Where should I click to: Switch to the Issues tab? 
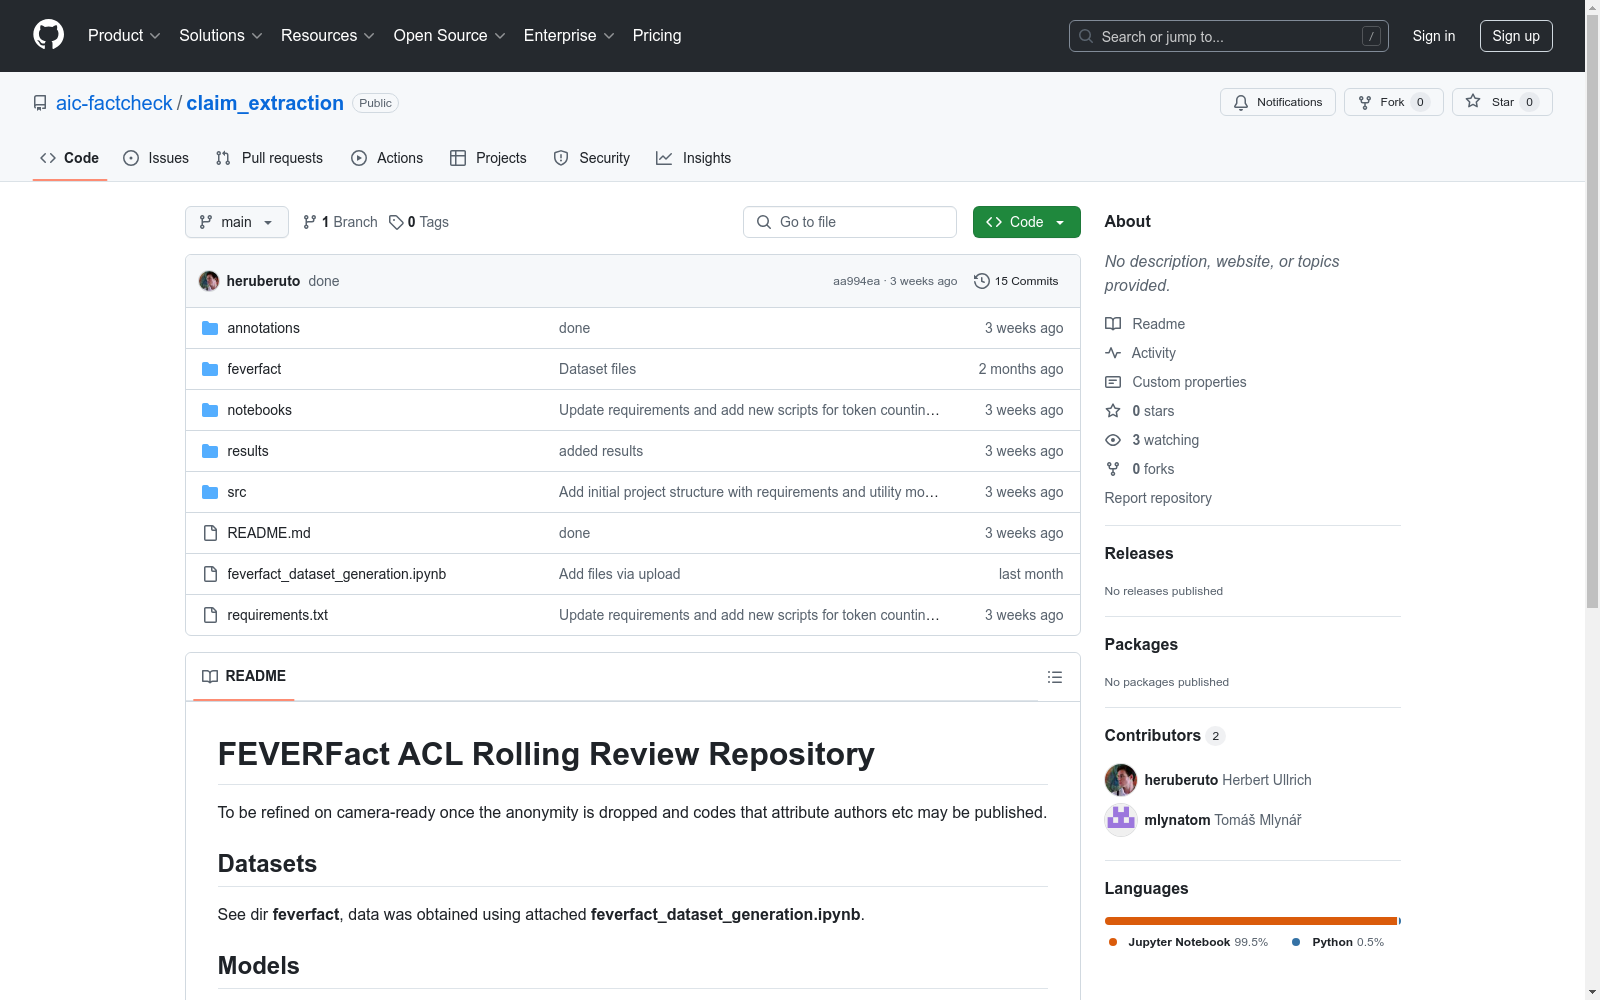(x=156, y=158)
